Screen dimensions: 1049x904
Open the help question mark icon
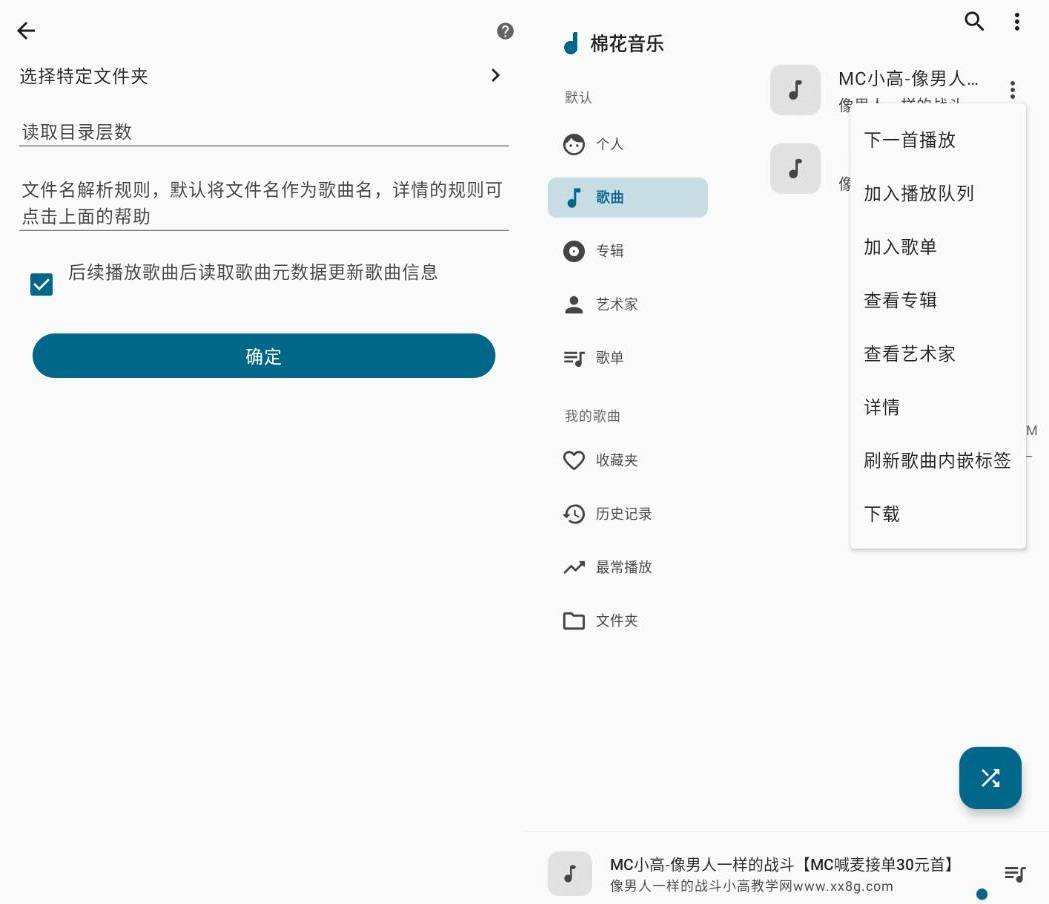point(505,31)
